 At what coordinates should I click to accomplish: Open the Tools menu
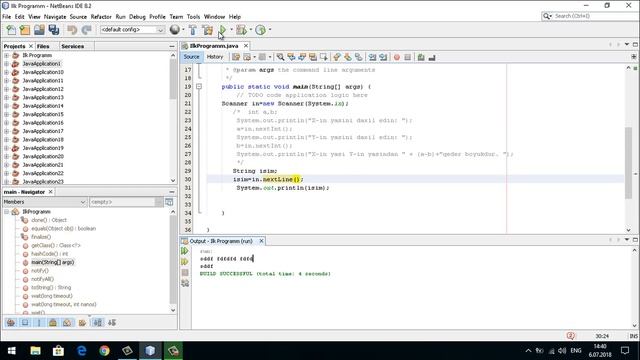click(193, 17)
